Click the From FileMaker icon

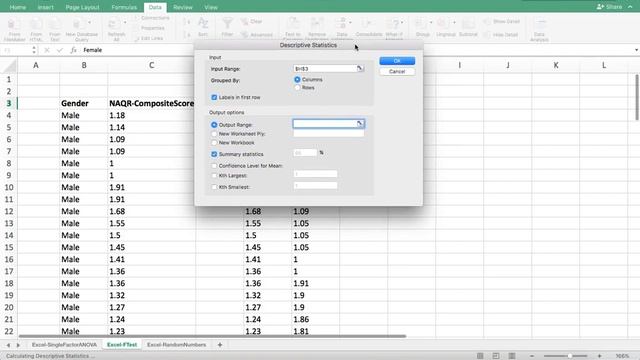(x=14, y=24)
